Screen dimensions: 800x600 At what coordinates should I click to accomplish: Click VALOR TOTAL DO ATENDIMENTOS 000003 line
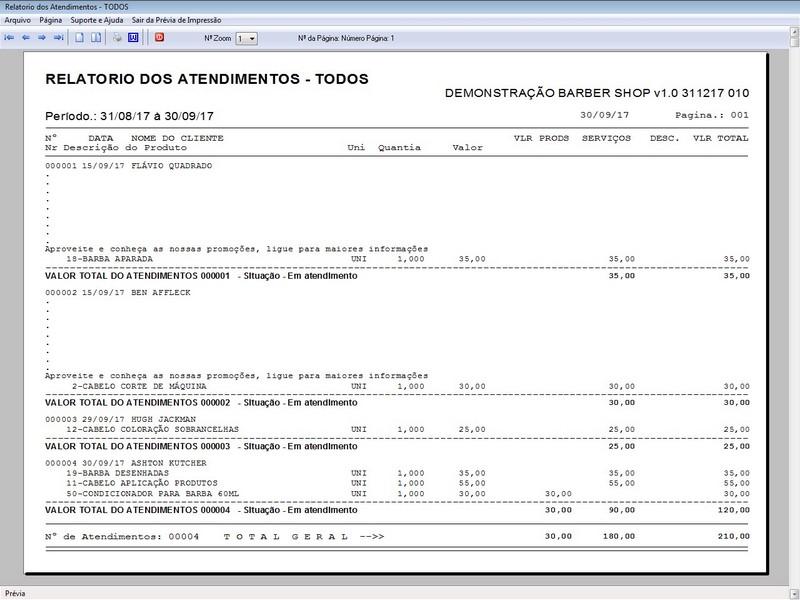tap(397, 446)
